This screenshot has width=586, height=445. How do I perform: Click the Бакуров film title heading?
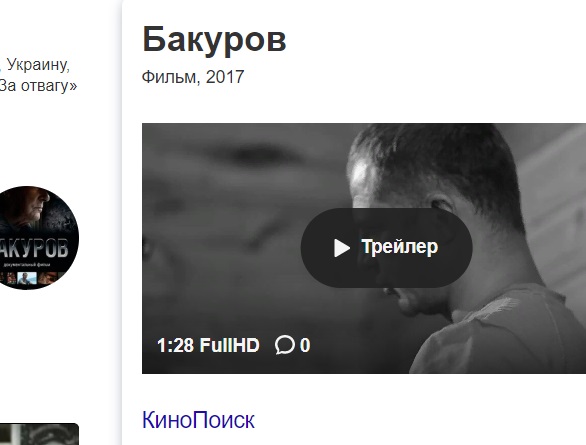pos(214,39)
